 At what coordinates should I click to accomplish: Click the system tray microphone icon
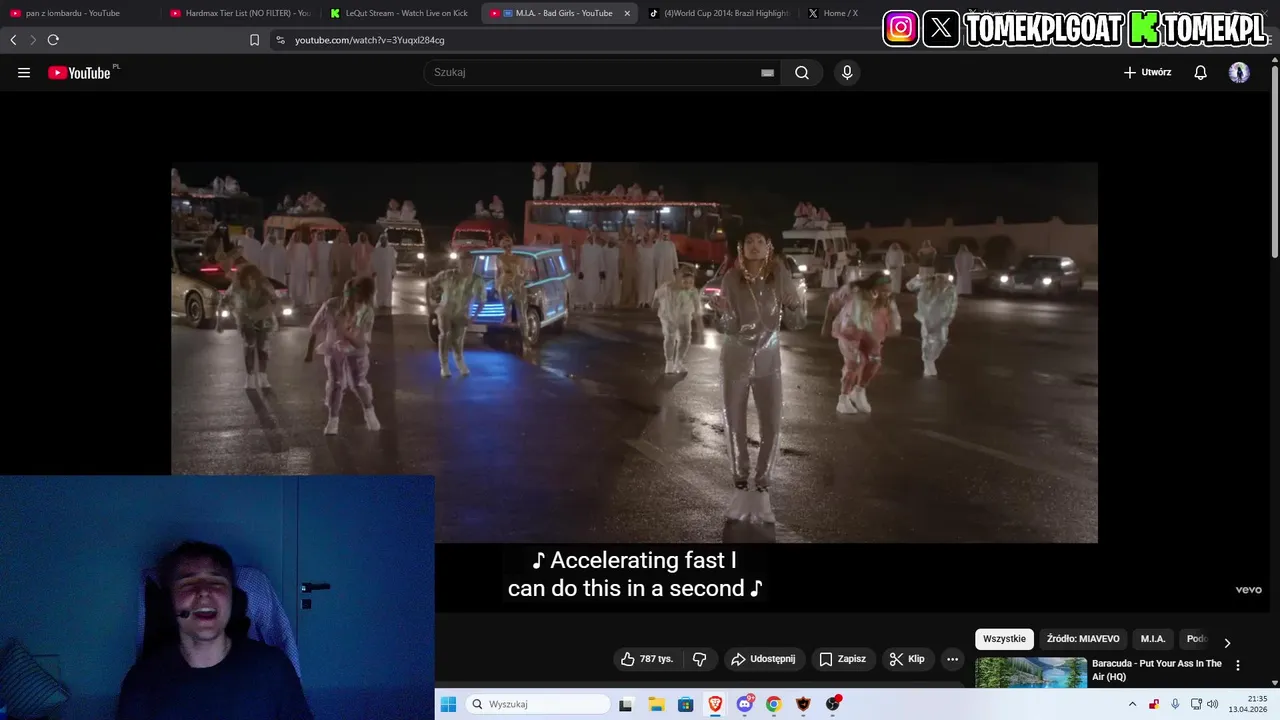[1175, 704]
